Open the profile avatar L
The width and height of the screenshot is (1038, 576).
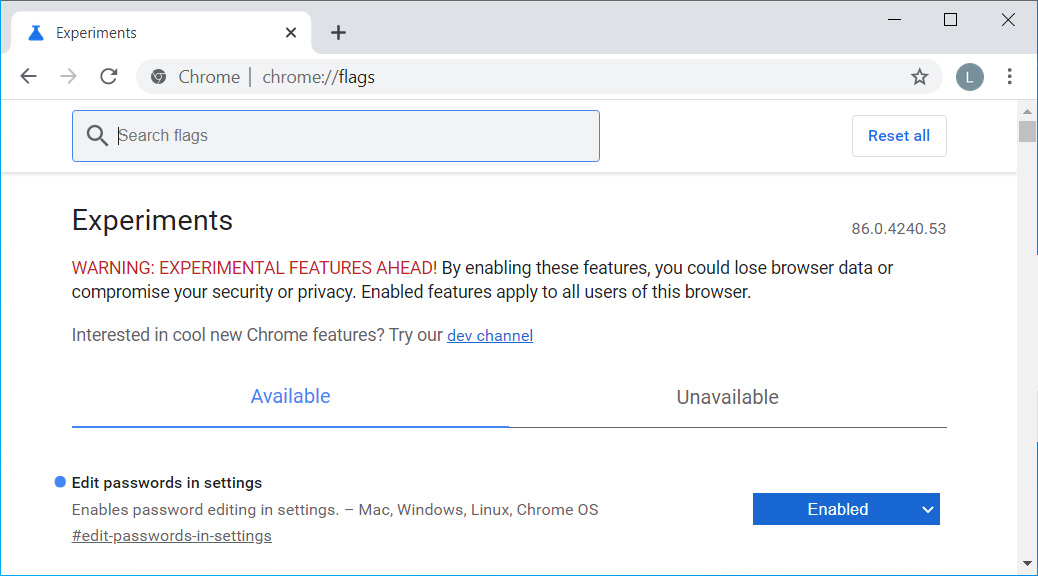[969, 77]
